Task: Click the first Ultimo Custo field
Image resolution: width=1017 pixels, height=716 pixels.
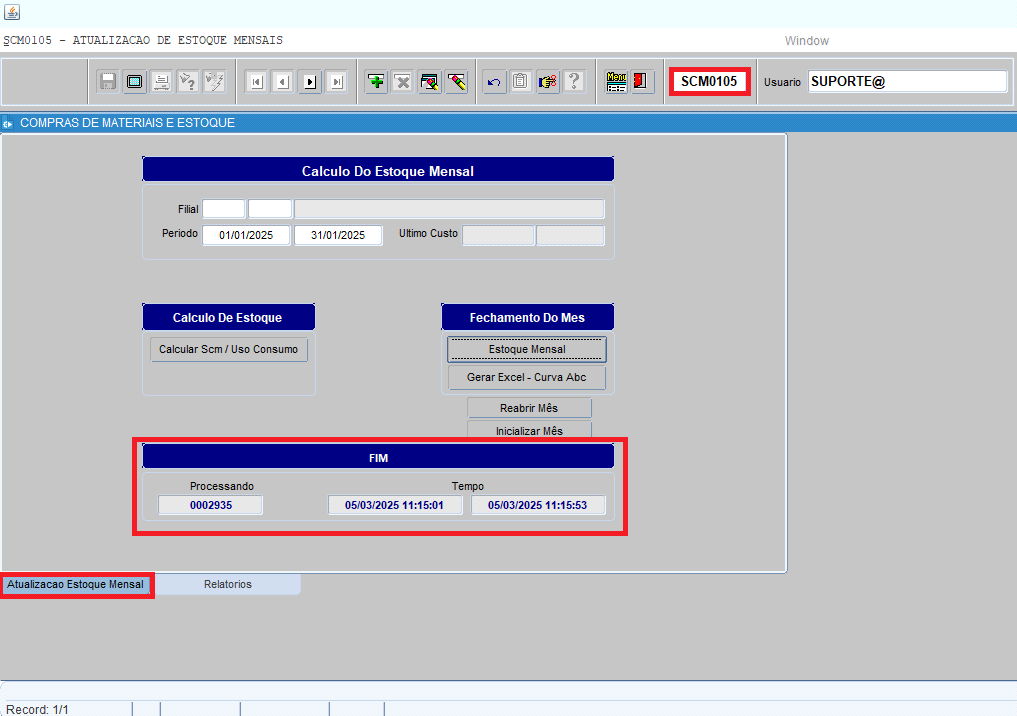Action: [x=498, y=235]
